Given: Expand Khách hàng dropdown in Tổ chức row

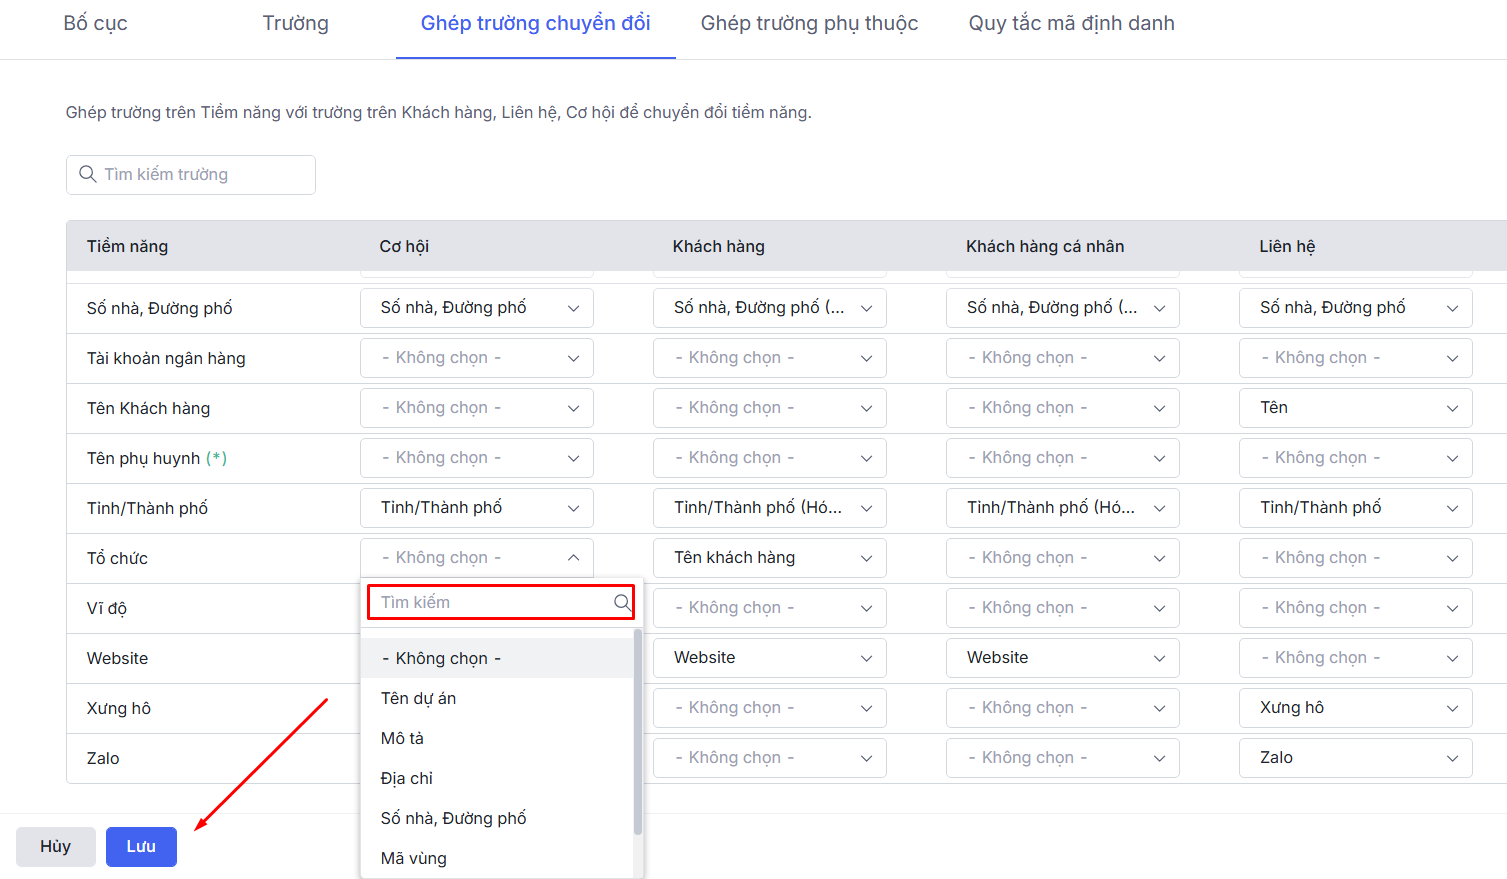Looking at the screenshot, I should 769,558.
